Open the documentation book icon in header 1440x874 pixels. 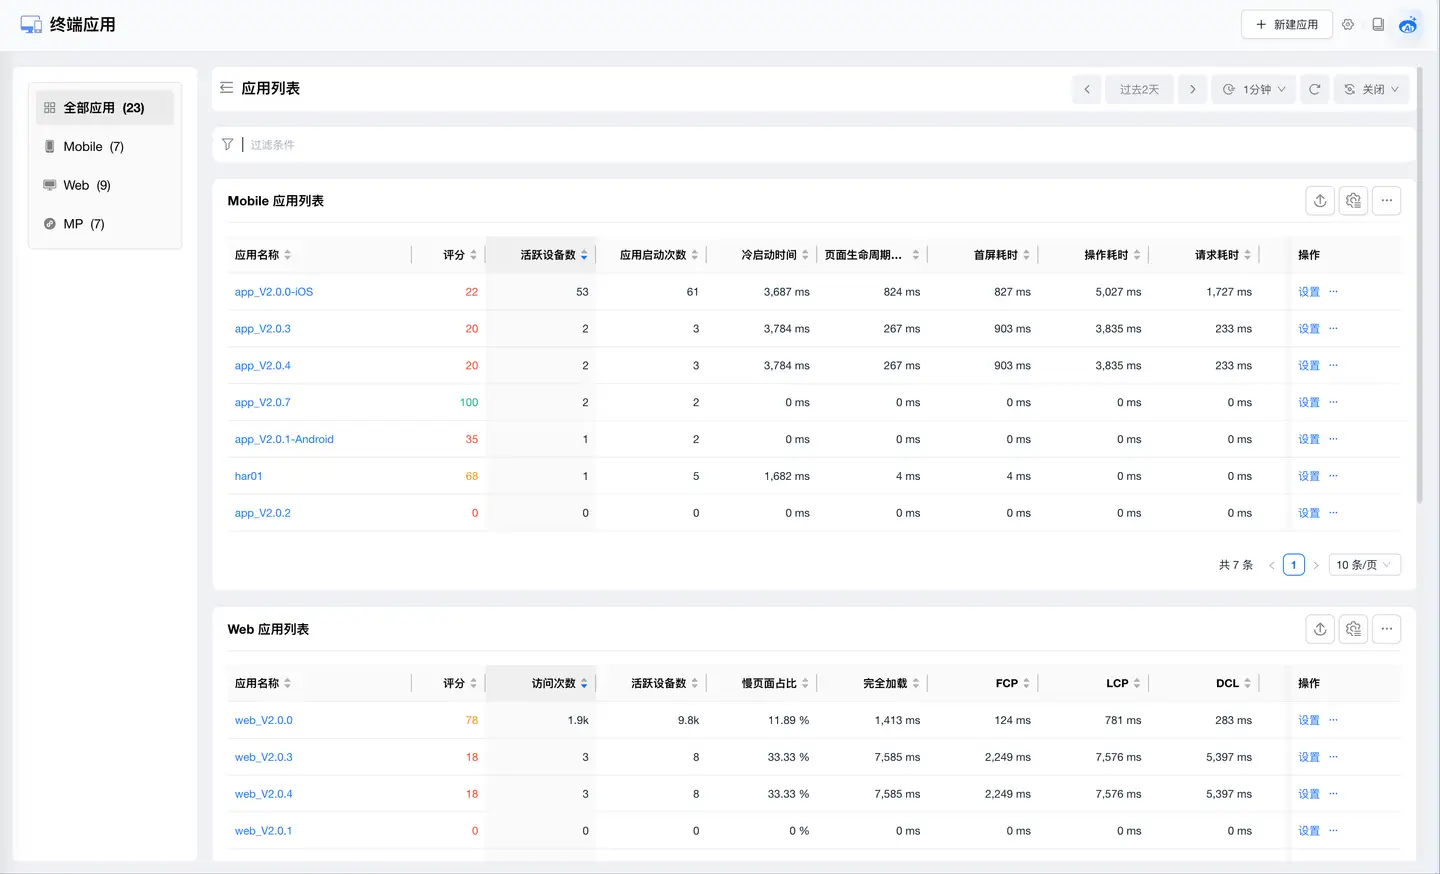tap(1378, 25)
